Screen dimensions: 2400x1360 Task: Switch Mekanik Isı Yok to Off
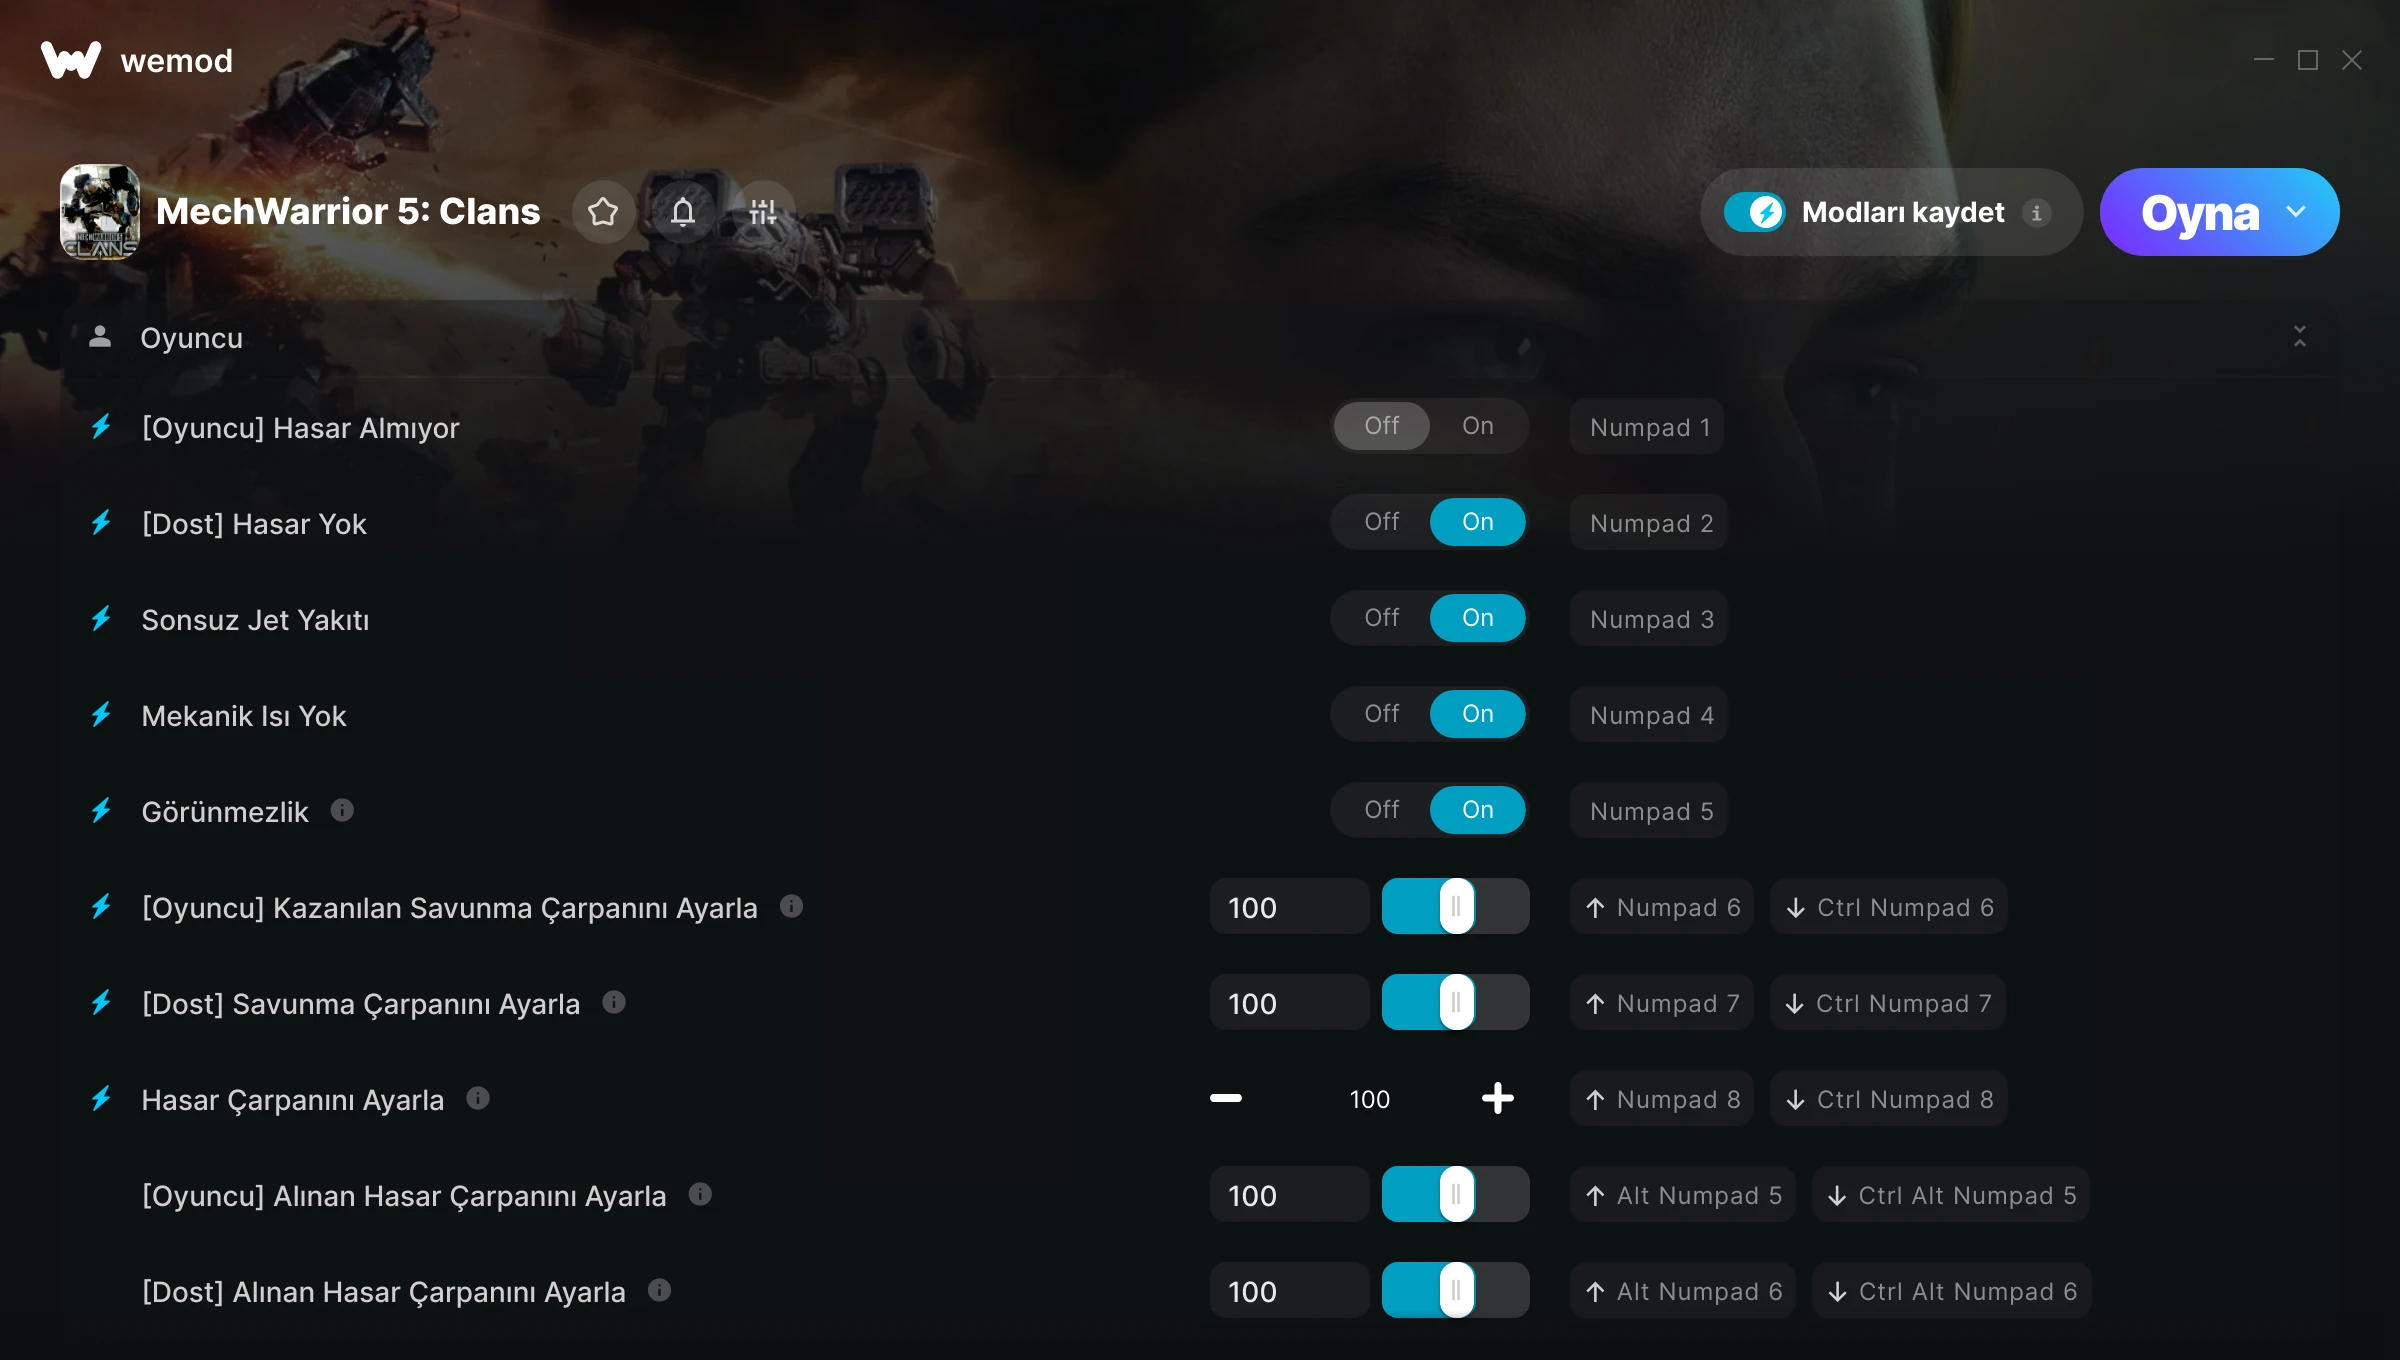[1382, 714]
